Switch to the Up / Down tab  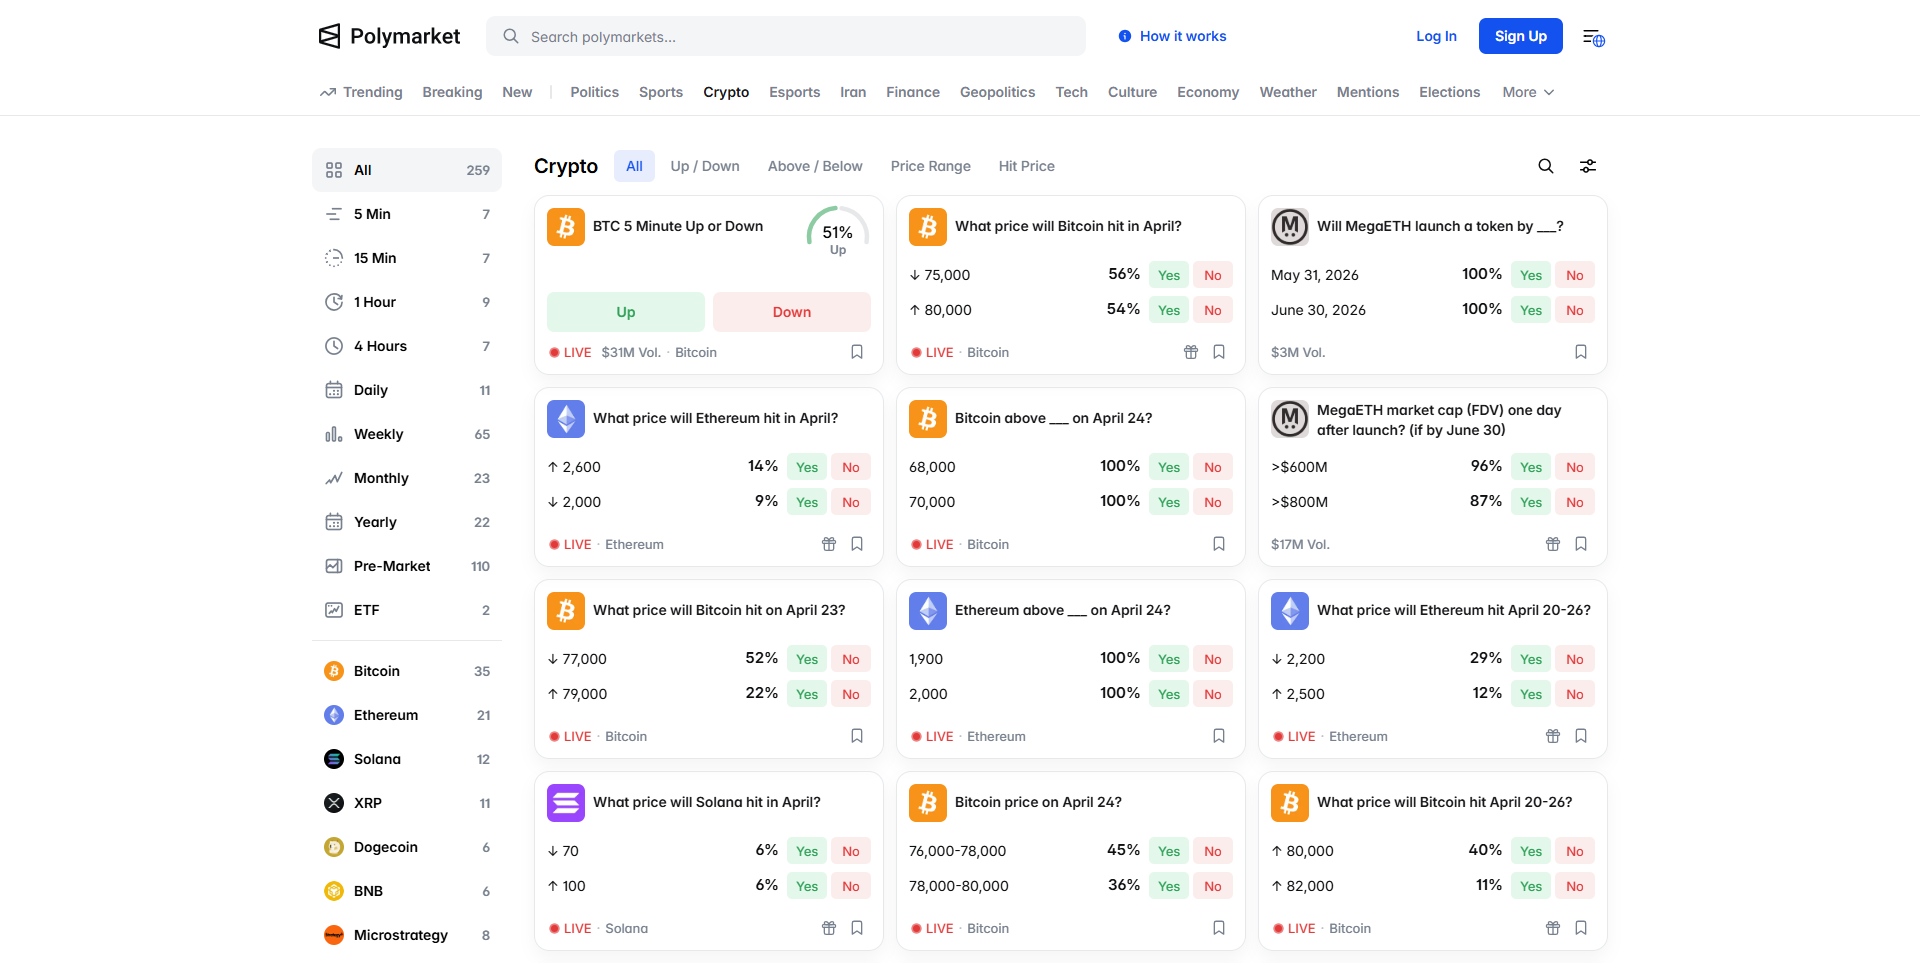[704, 166]
